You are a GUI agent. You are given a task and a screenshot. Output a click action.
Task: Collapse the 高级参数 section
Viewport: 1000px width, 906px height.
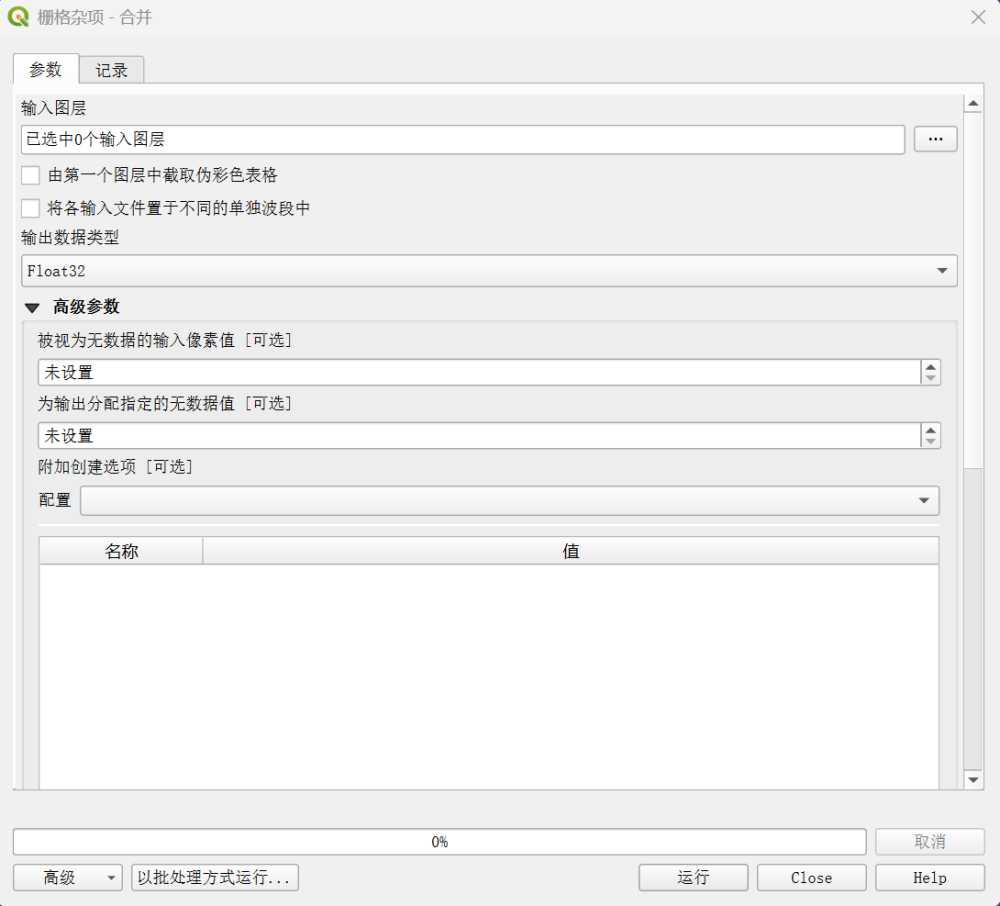(33, 308)
